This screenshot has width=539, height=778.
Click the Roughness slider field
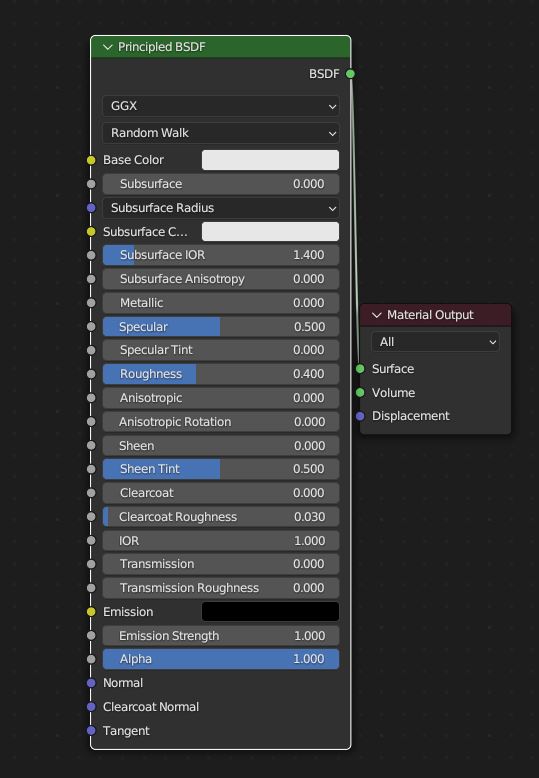click(221, 374)
